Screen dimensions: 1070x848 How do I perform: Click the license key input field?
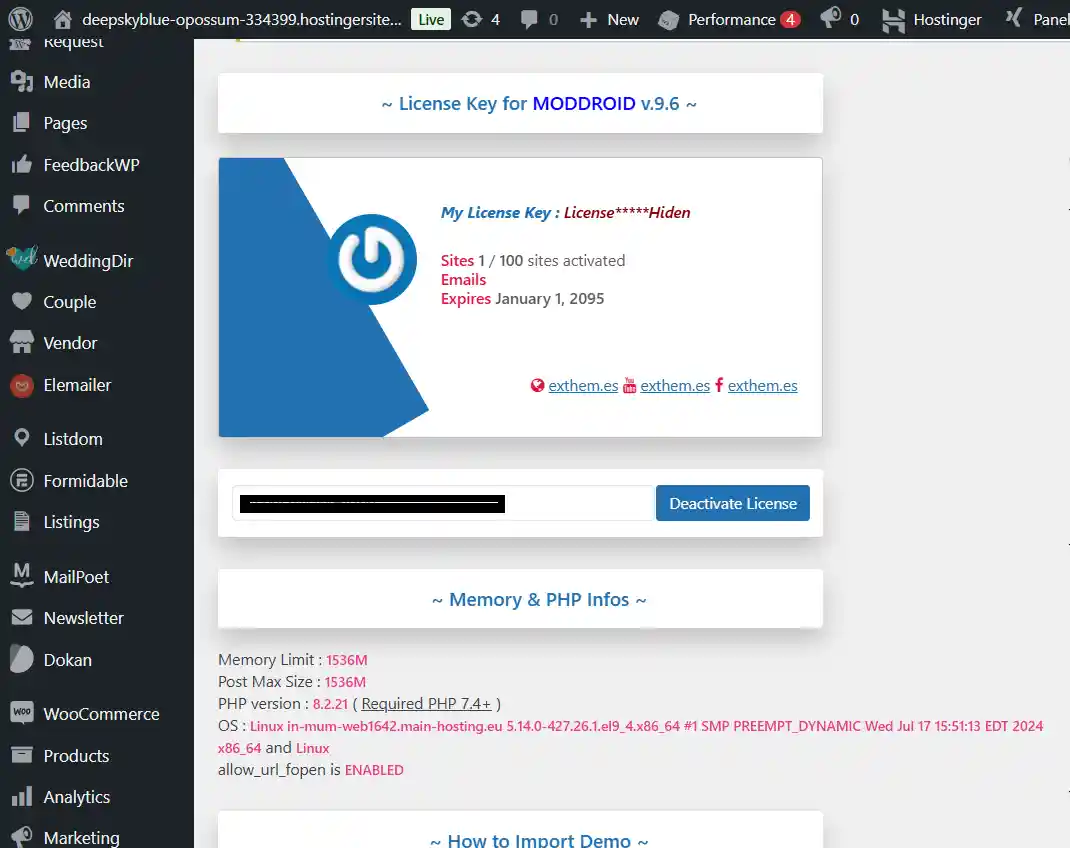443,503
